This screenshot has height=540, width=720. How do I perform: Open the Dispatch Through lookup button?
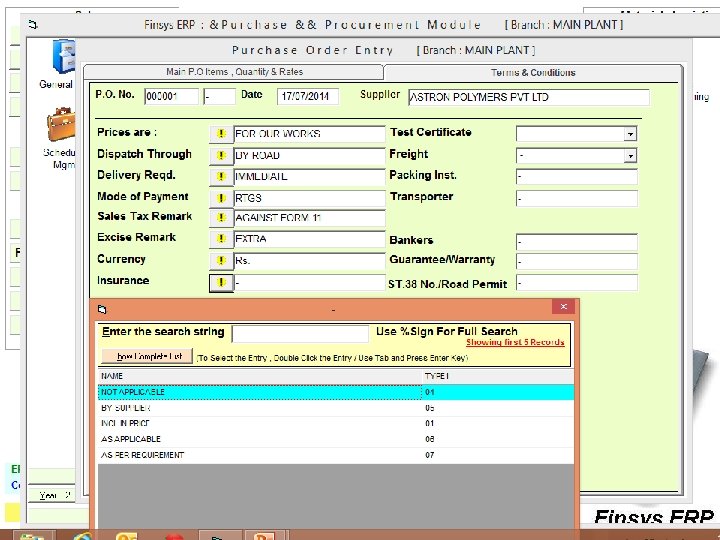(x=221, y=155)
